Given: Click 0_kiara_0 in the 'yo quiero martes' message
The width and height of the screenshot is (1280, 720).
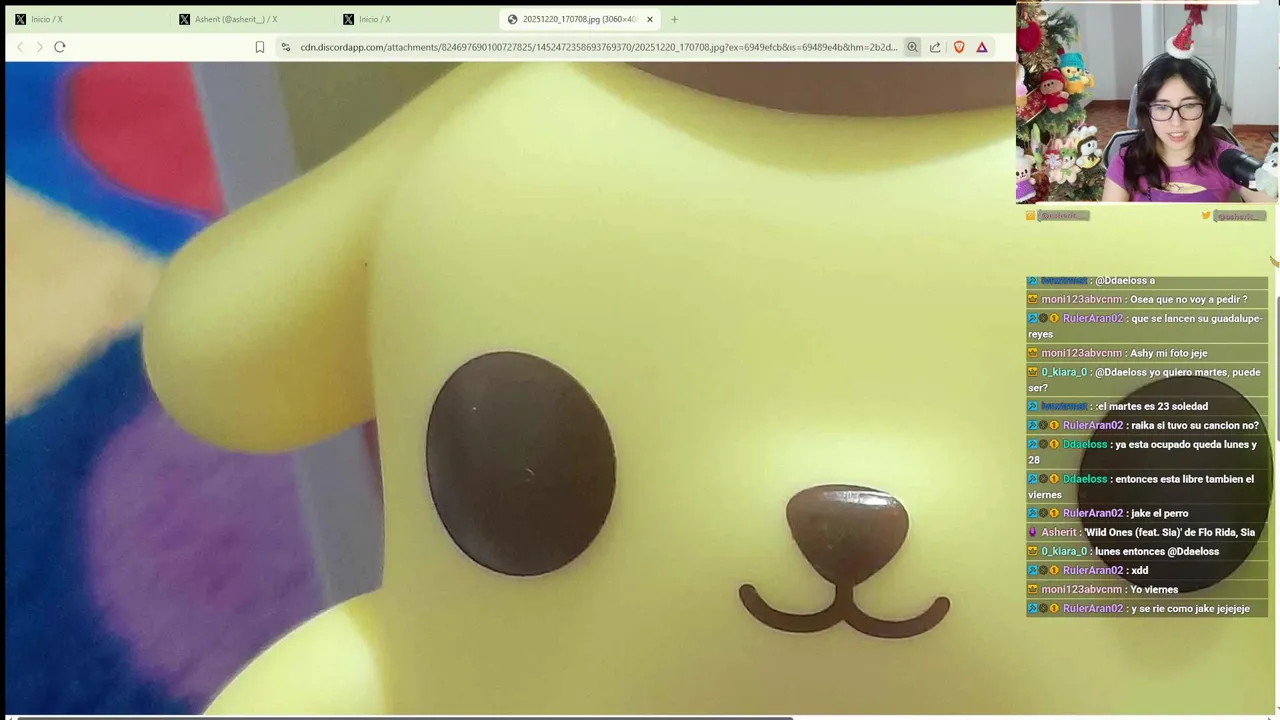Looking at the screenshot, I should (x=1064, y=372).
